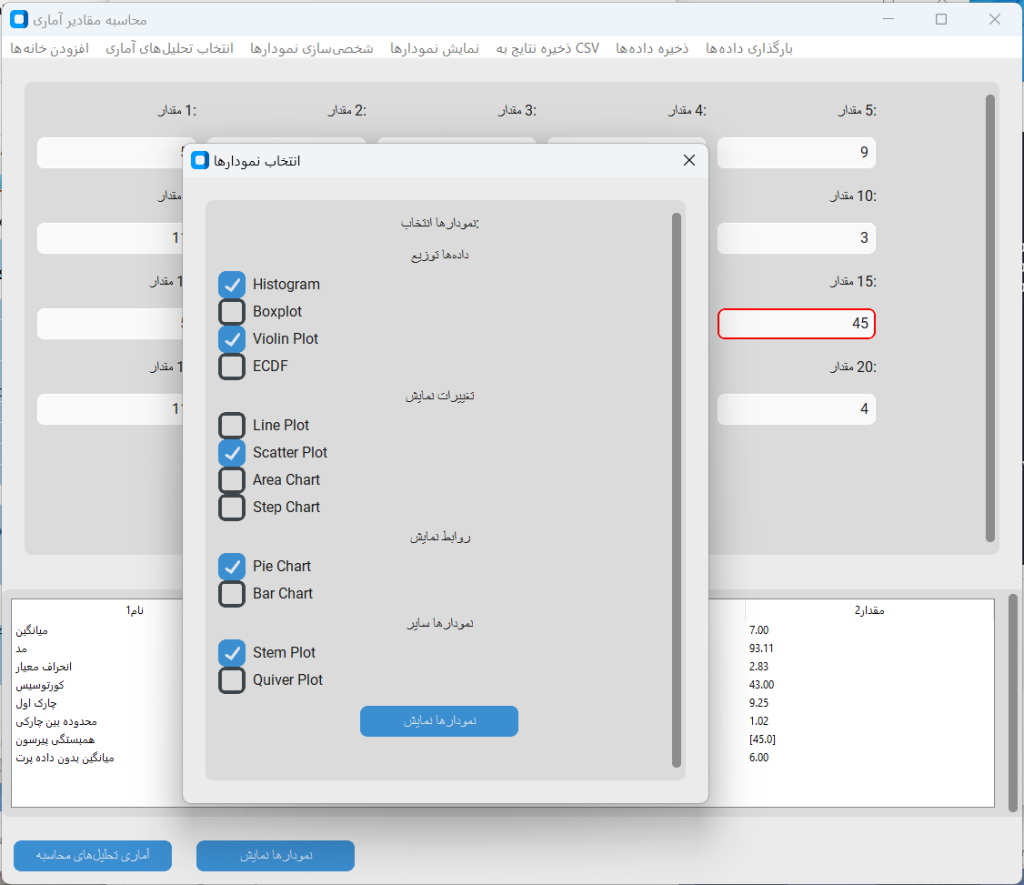Toggle the Quiver Plot checkbox
The height and width of the screenshot is (885, 1024).
pos(232,681)
